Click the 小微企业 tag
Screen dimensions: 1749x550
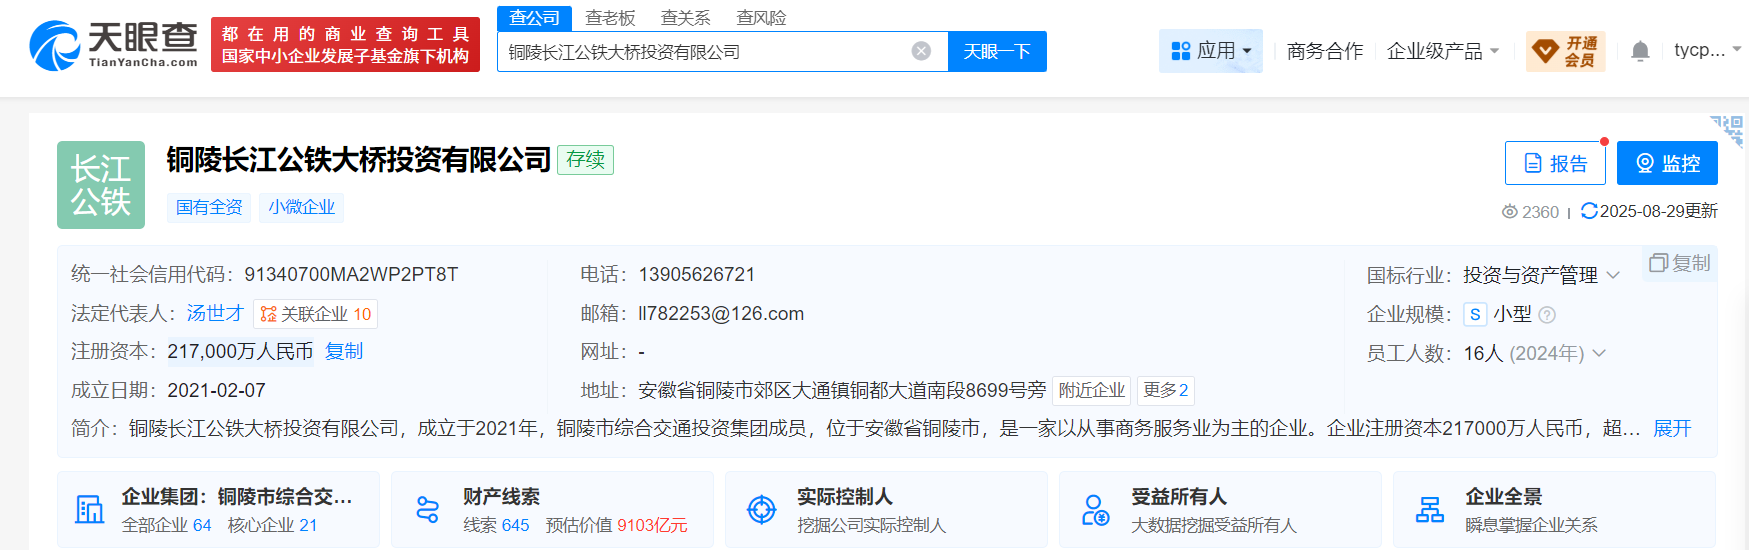(301, 207)
